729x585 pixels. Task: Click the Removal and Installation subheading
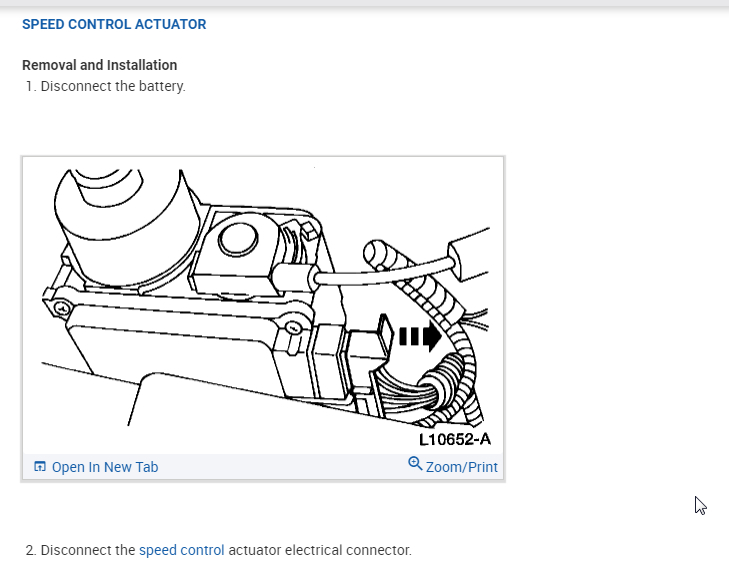[99, 65]
